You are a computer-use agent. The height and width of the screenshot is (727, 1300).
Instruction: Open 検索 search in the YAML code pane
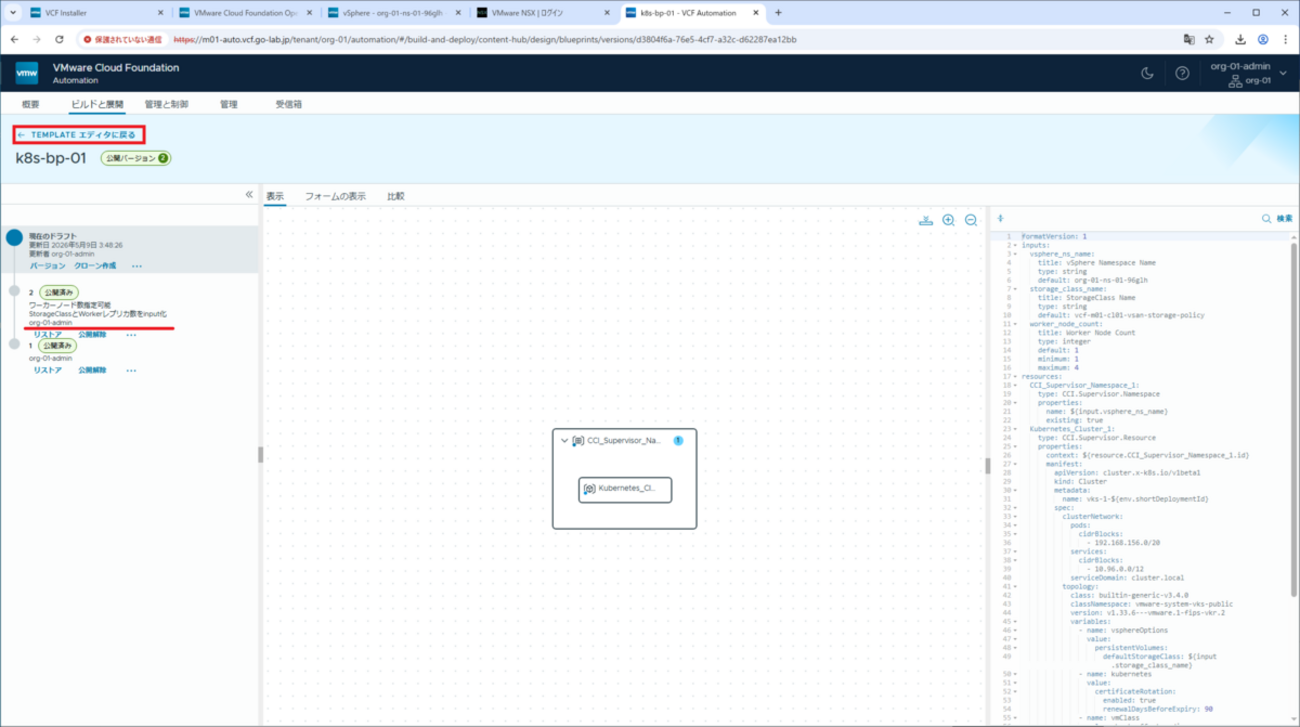[x=1277, y=218]
